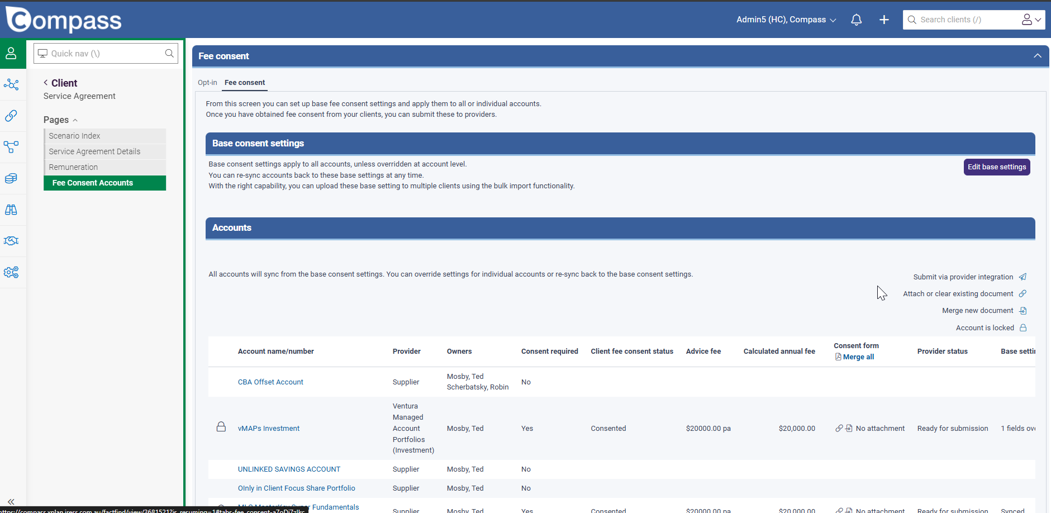Click merge document icon in vMAPs Investment row

pos(849,428)
